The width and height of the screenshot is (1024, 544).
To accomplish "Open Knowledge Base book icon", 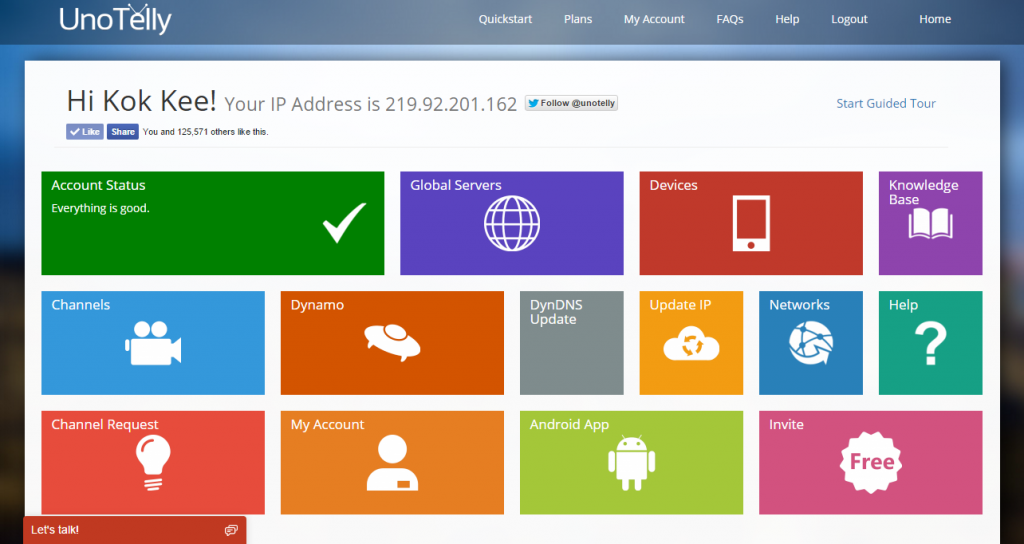I will pos(931,225).
